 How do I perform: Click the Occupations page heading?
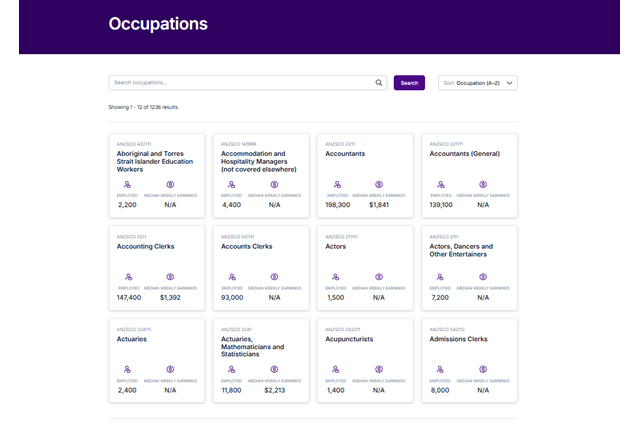click(x=158, y=24)
